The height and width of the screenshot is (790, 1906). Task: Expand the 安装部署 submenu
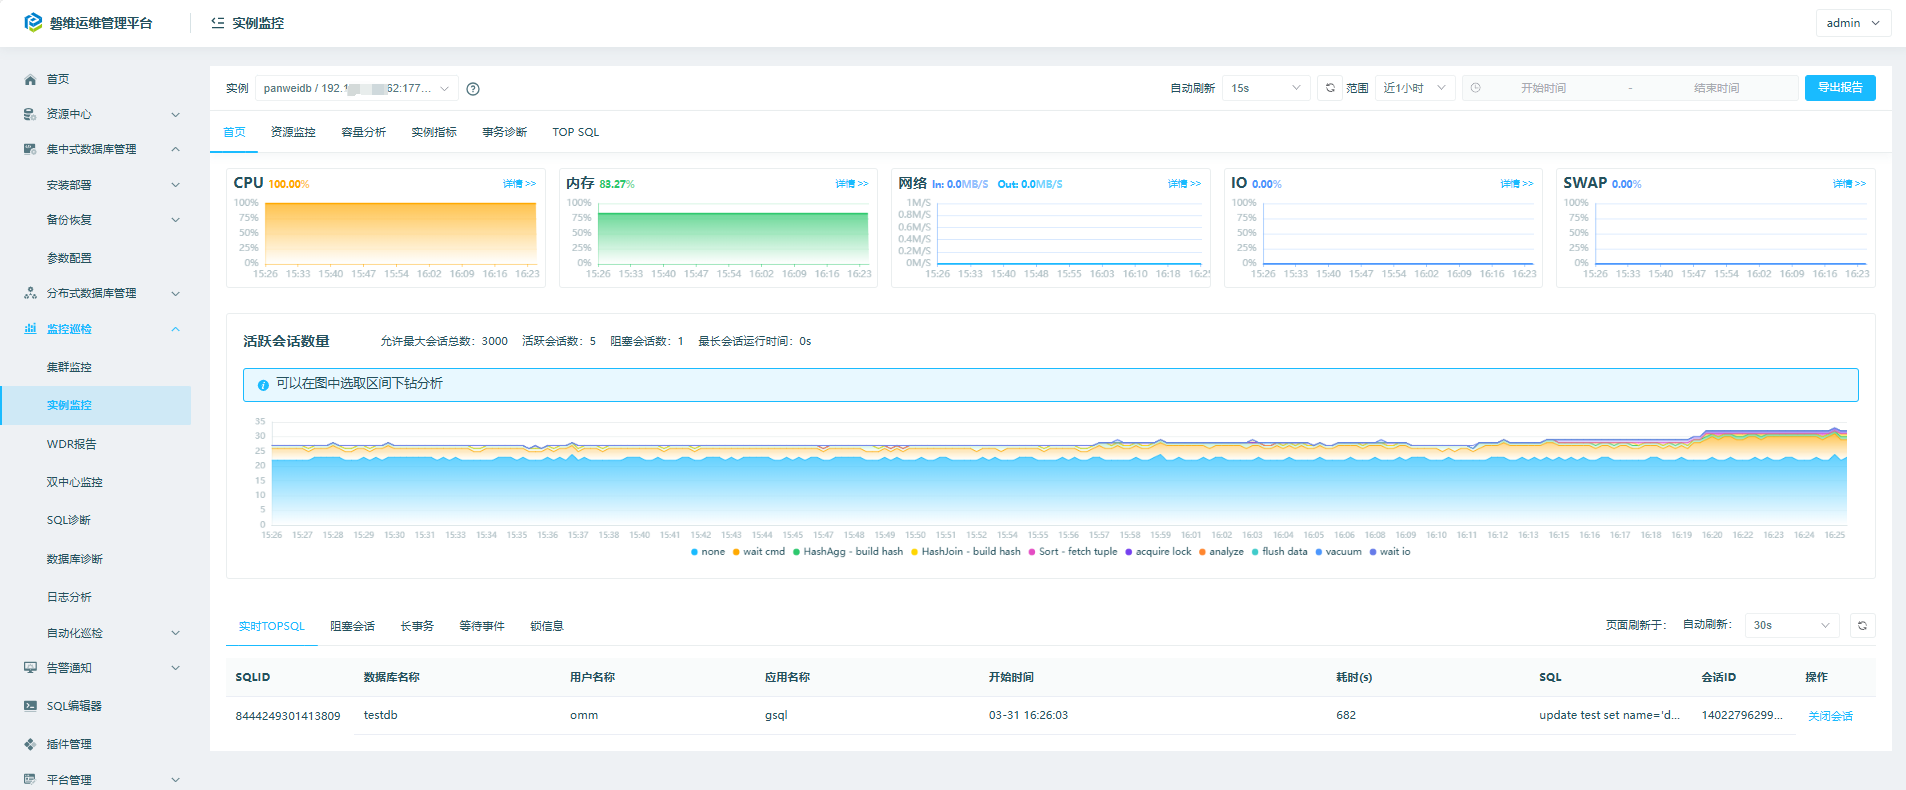[175, 185]
